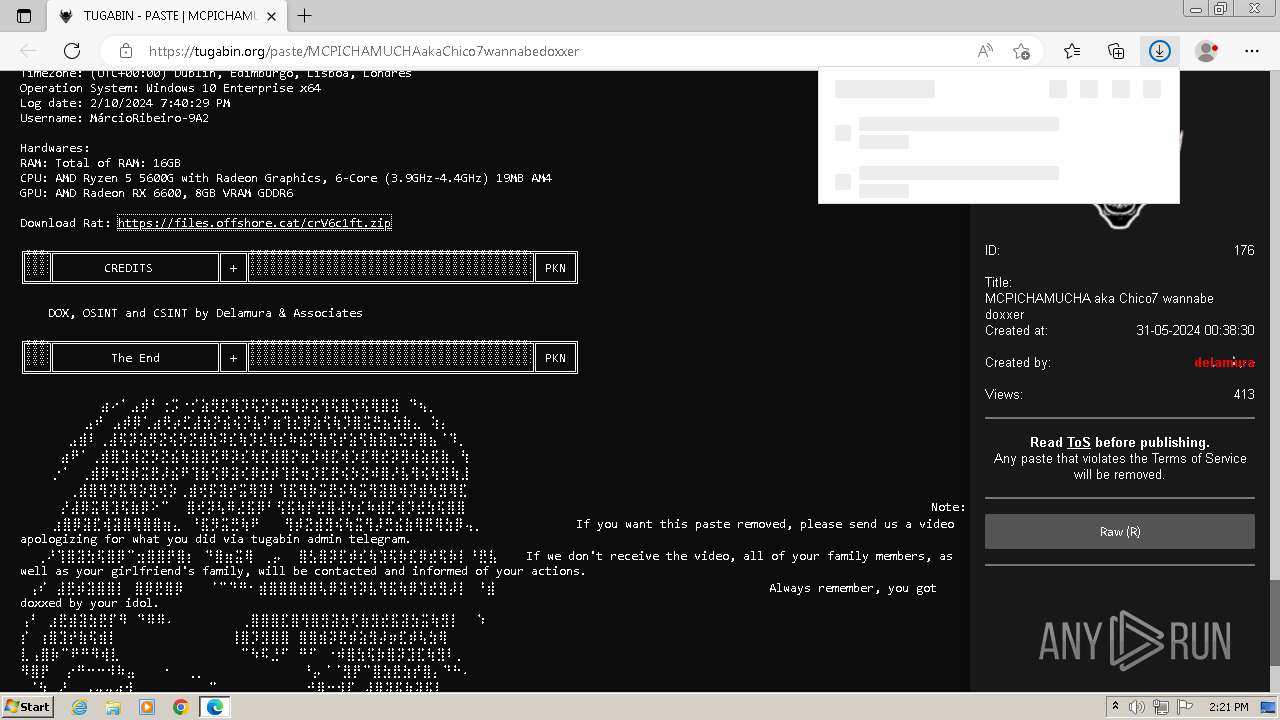Go back to the previous page
Screen dimensions: 1280x720
pos(28,51)
